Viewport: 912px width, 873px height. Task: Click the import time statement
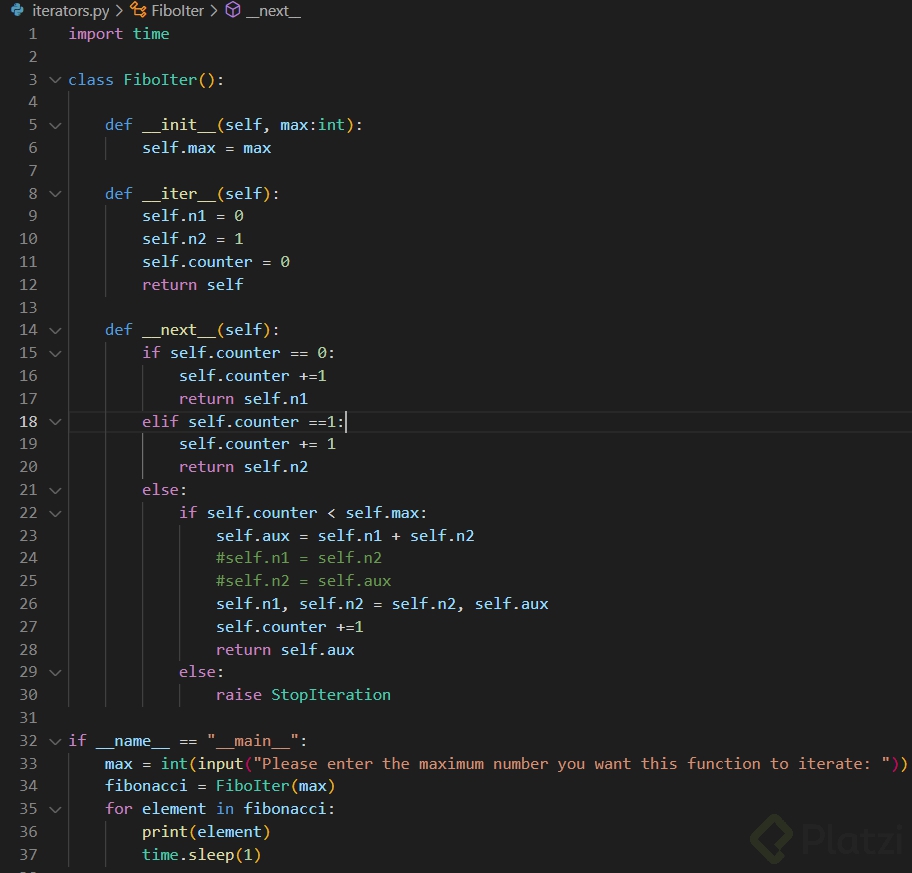click(118, 33)
